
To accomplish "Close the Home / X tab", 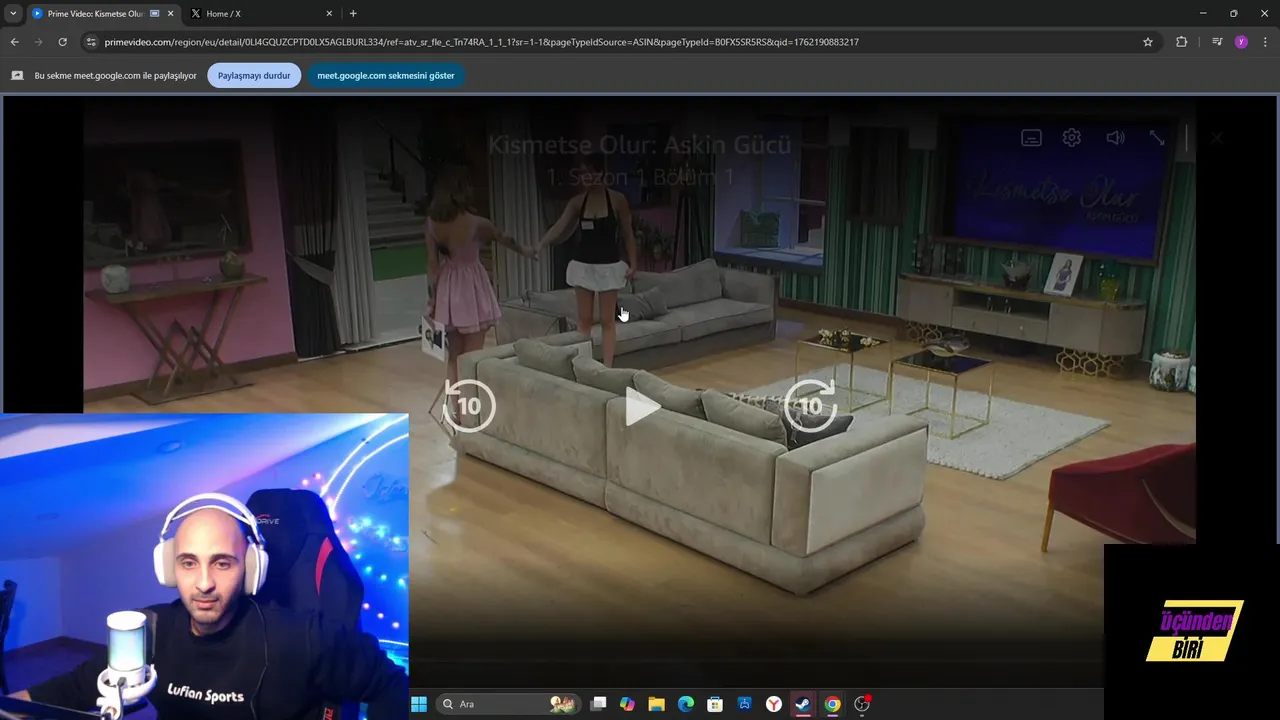I will tap(329, 14).
